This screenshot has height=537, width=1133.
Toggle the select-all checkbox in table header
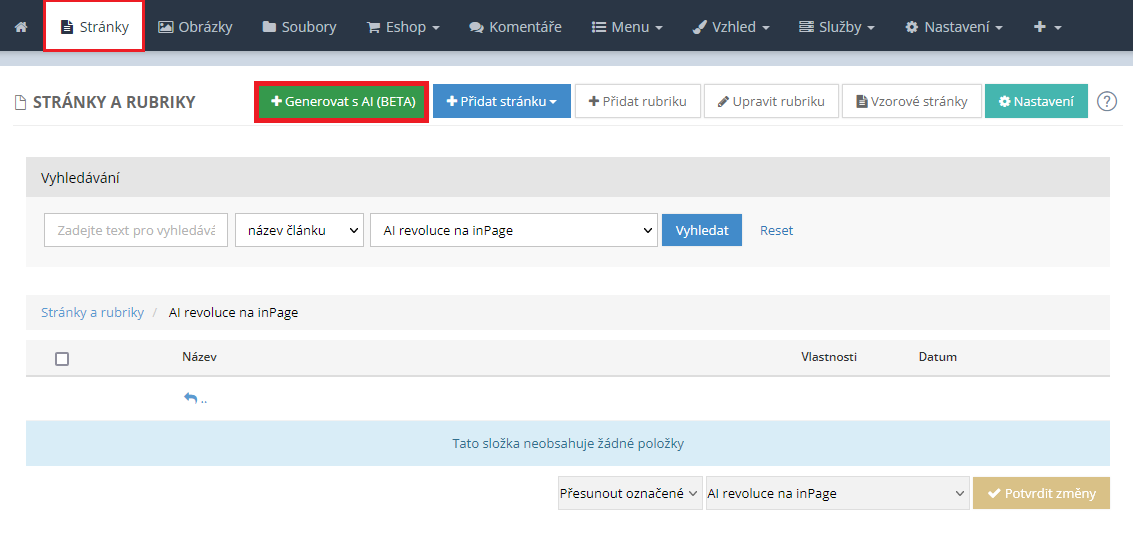pyautogui.click(x=62, y=358)
